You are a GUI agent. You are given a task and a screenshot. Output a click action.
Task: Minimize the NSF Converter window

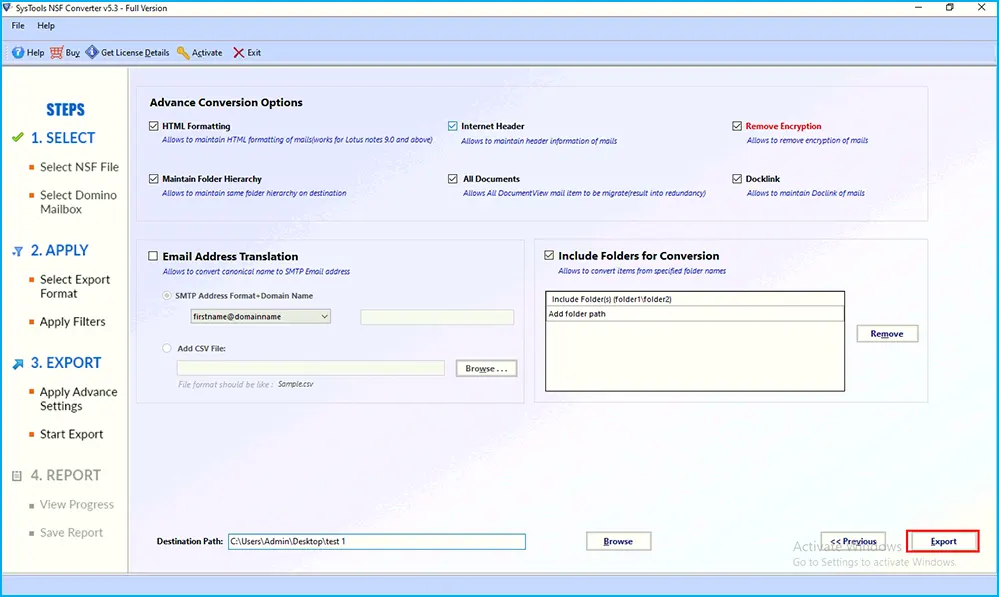click(918, 8)
